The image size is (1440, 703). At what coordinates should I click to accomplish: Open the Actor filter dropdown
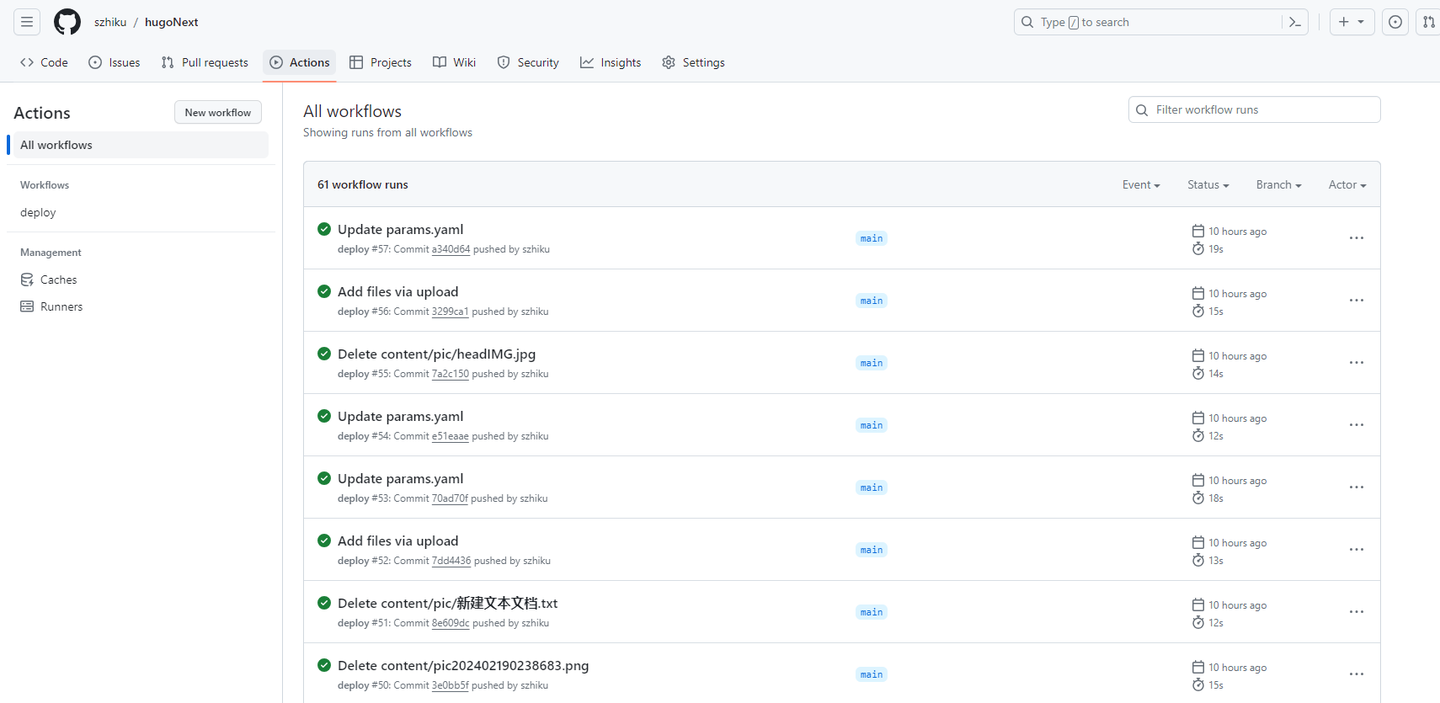click(1346, 184)
